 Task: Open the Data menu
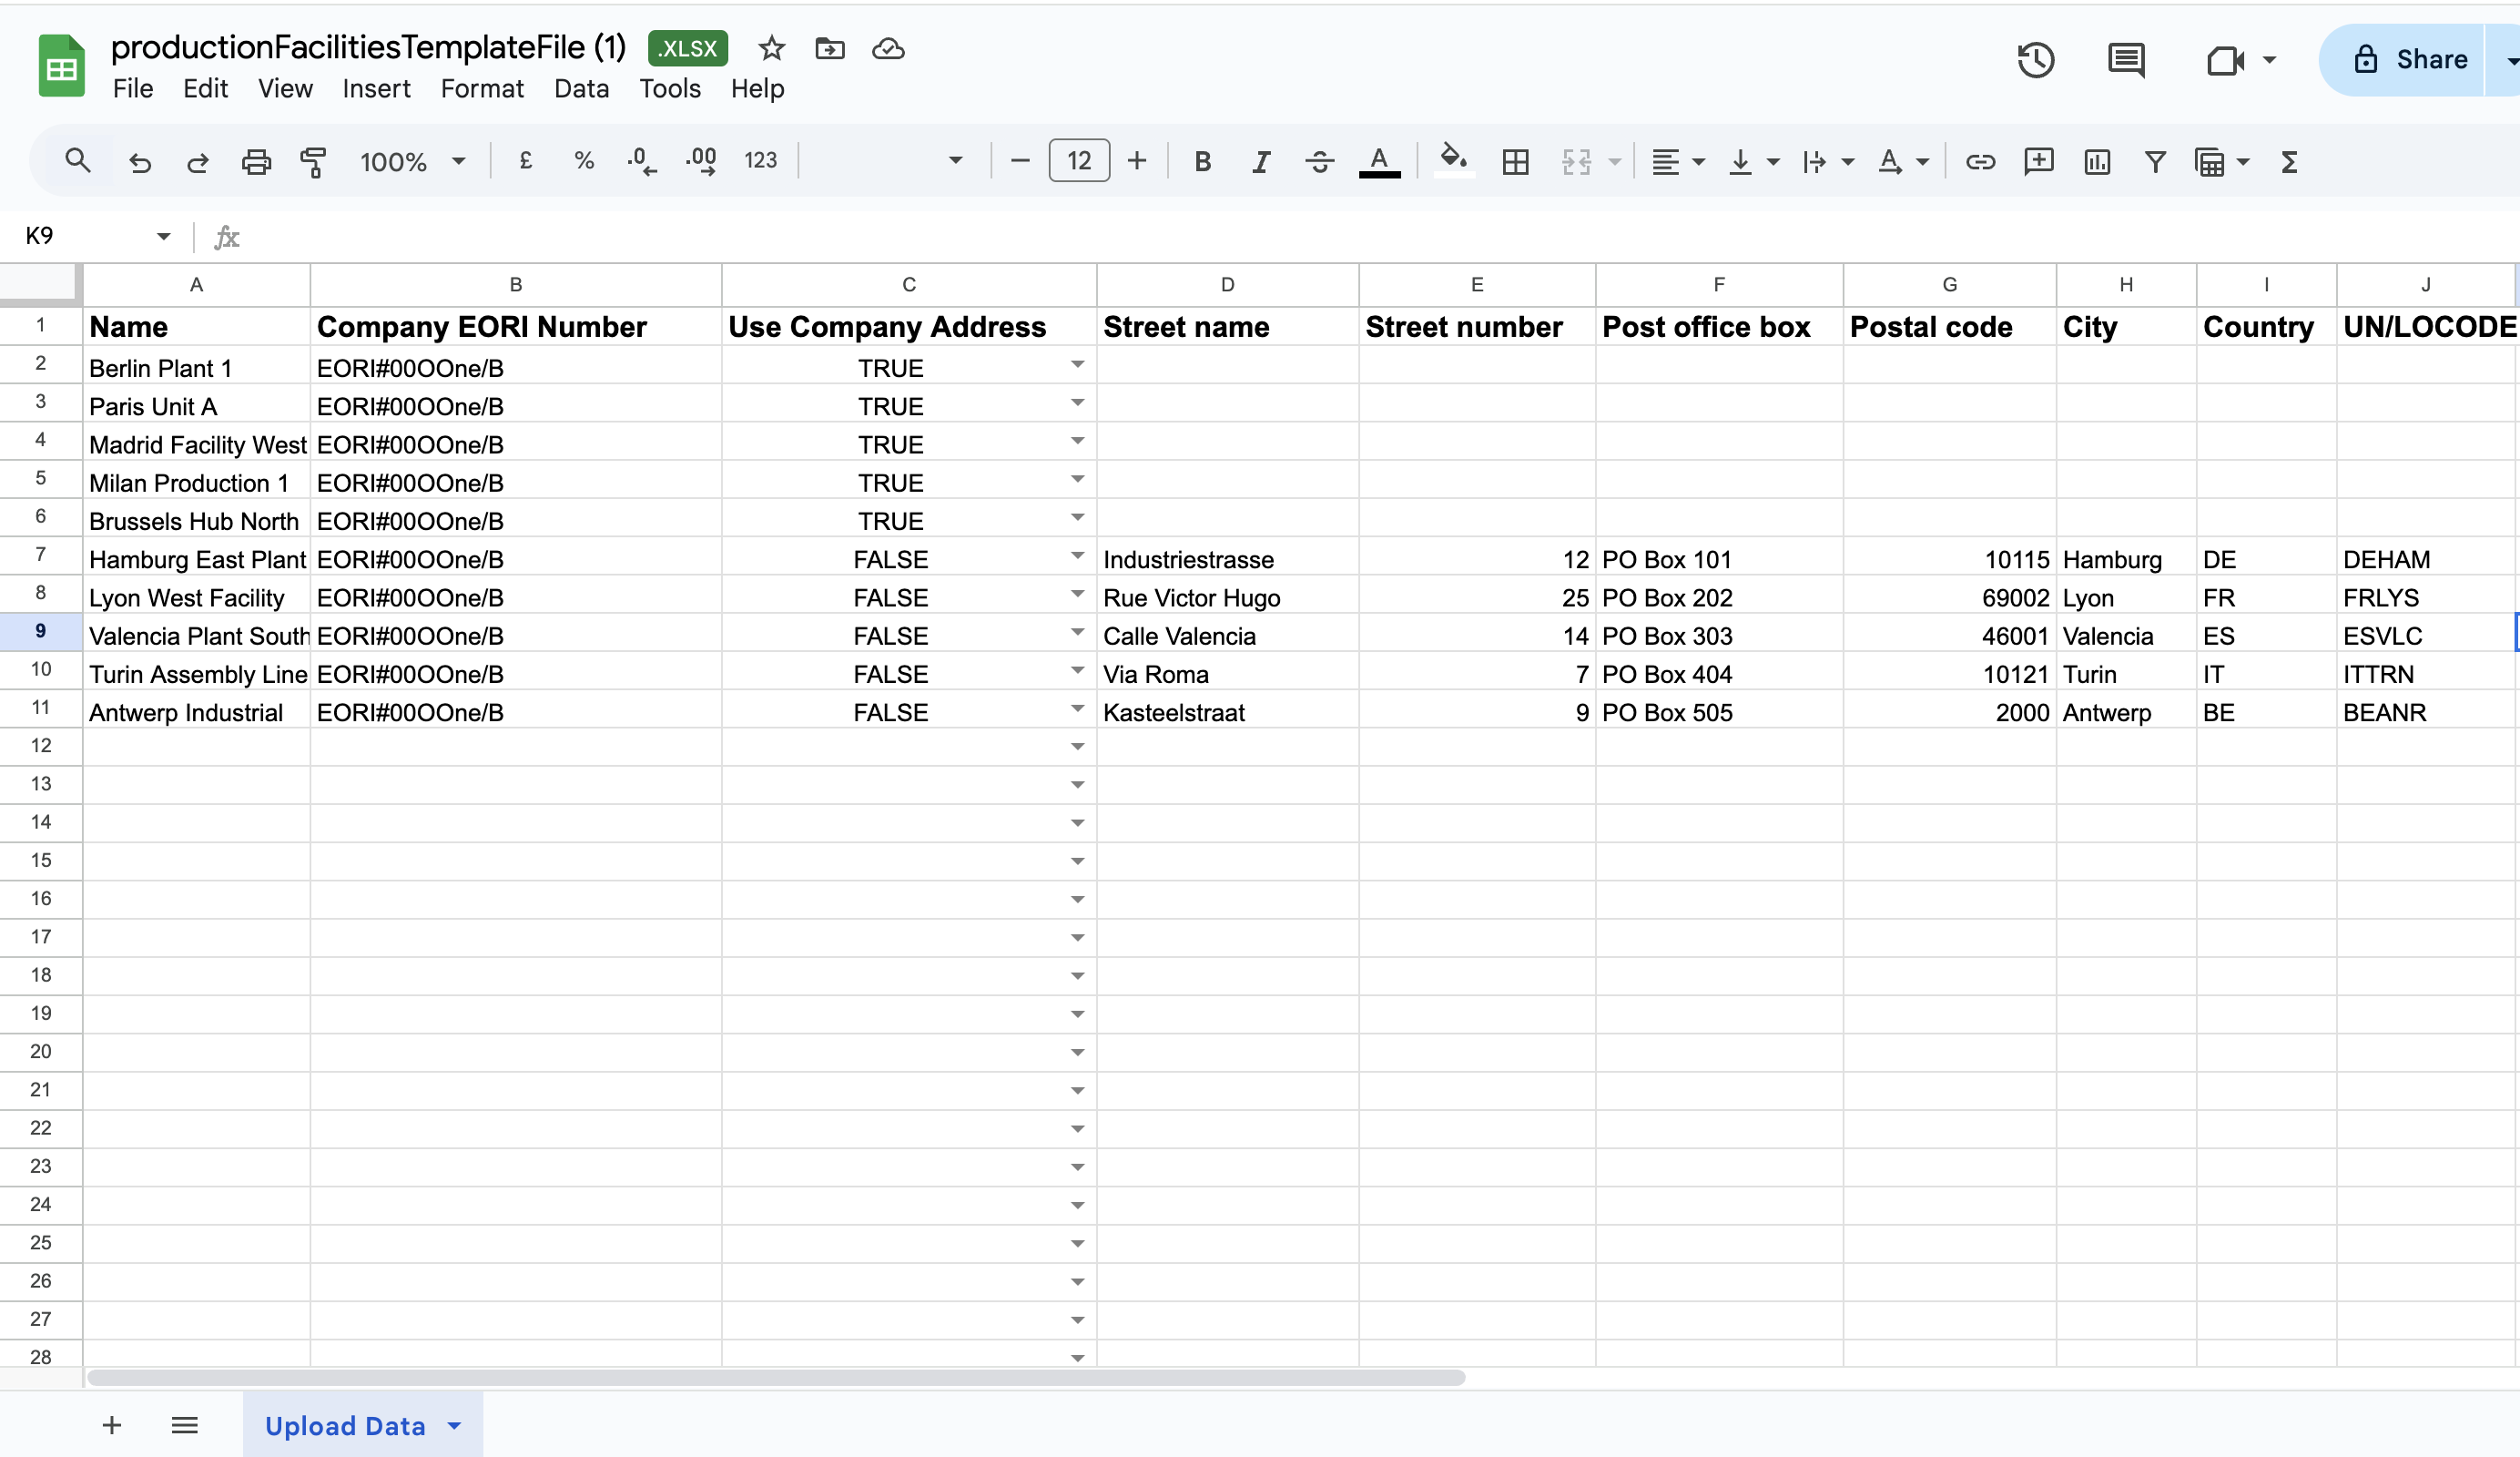point(581,89)
